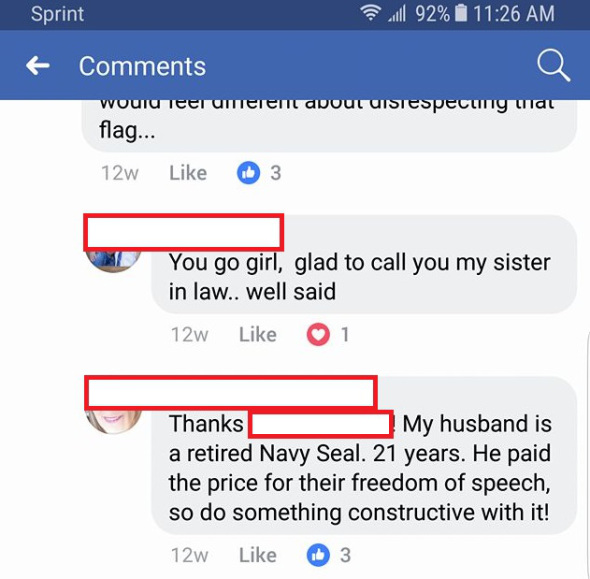The height and width of the screenshot is (579, 590).
Task: Tap 12w timestamp under Navy Seal comment
Action: click(x=190, y=555)
